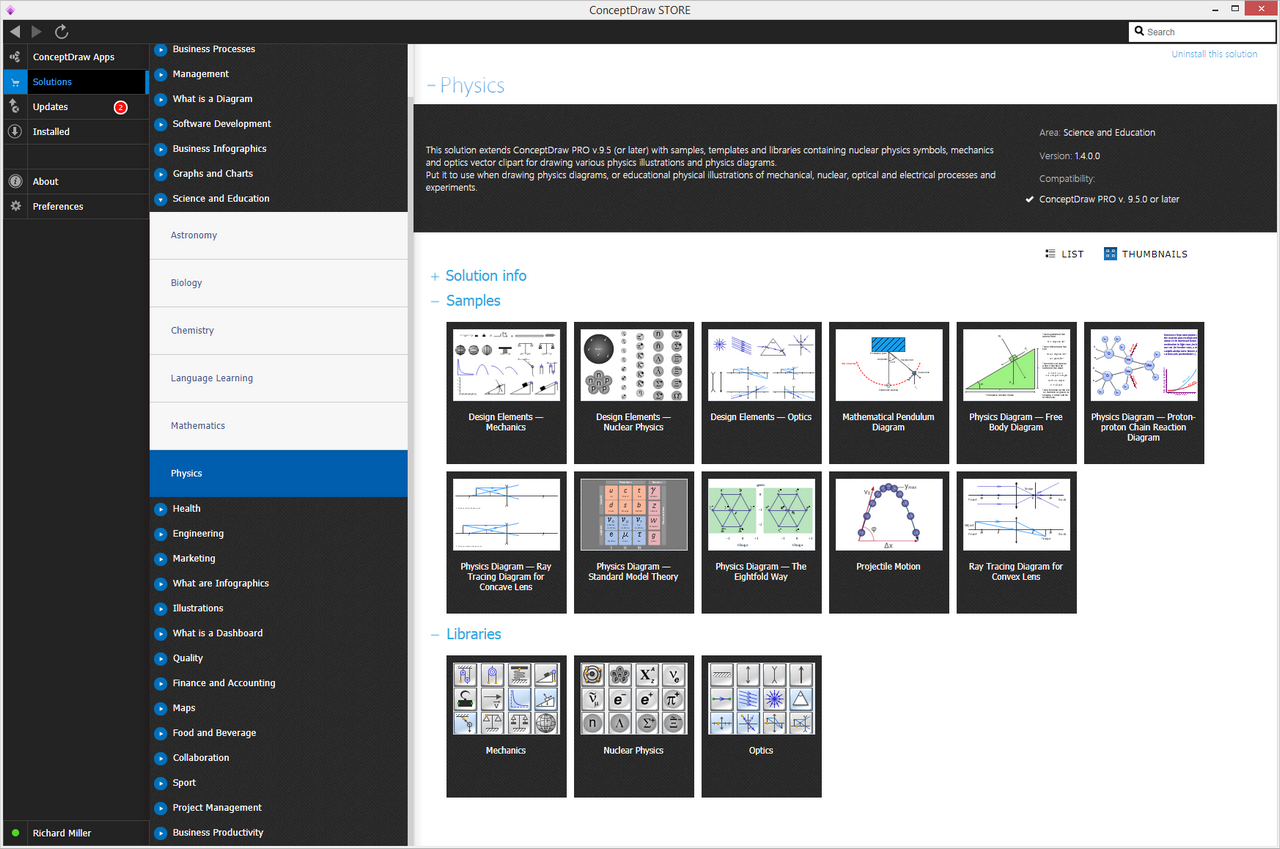Click the forward navigation arrow
Viewport: 1280px width, 849px height.
click(x=38, y=32)
